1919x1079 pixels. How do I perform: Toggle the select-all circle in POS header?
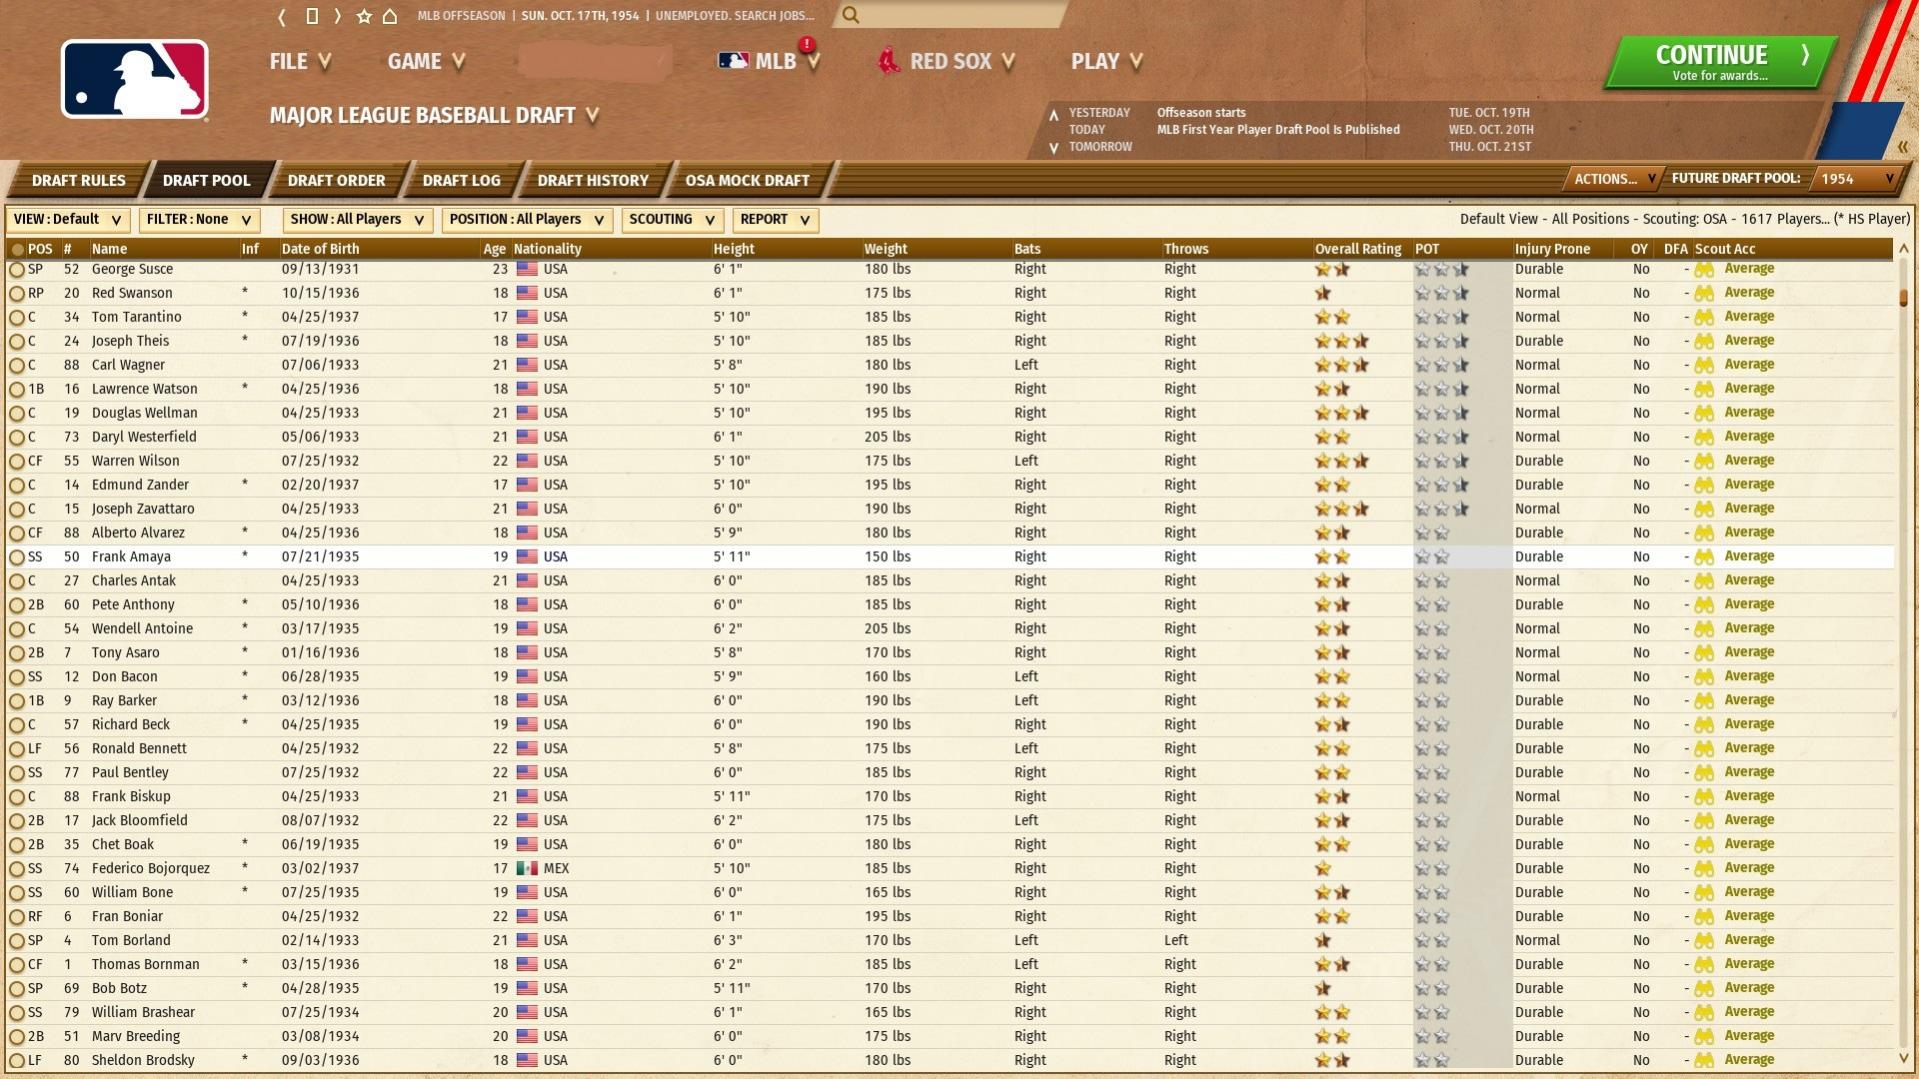coord(17,249)
